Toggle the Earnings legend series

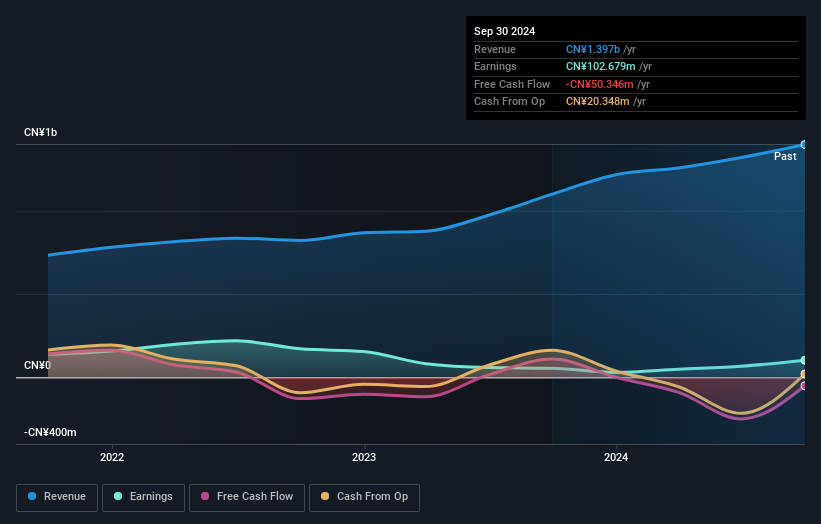coord(143,497)
